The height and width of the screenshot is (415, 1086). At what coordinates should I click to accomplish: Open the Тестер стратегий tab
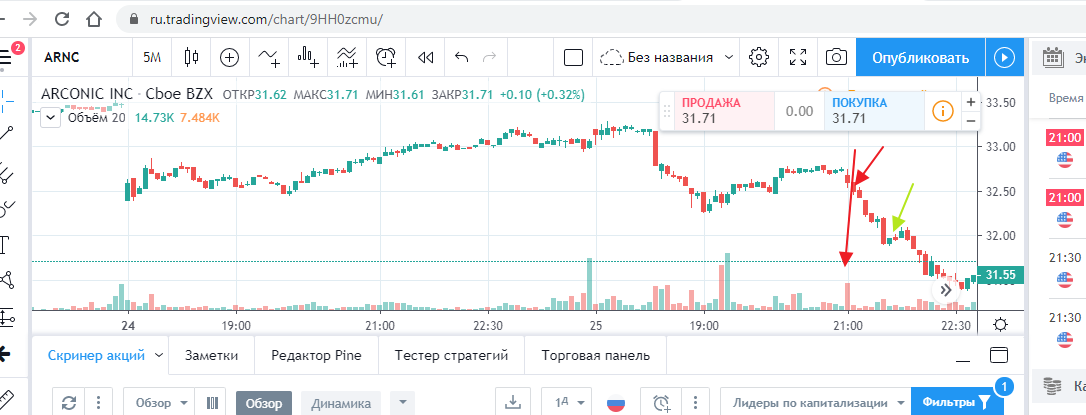[x=458, y=355]
